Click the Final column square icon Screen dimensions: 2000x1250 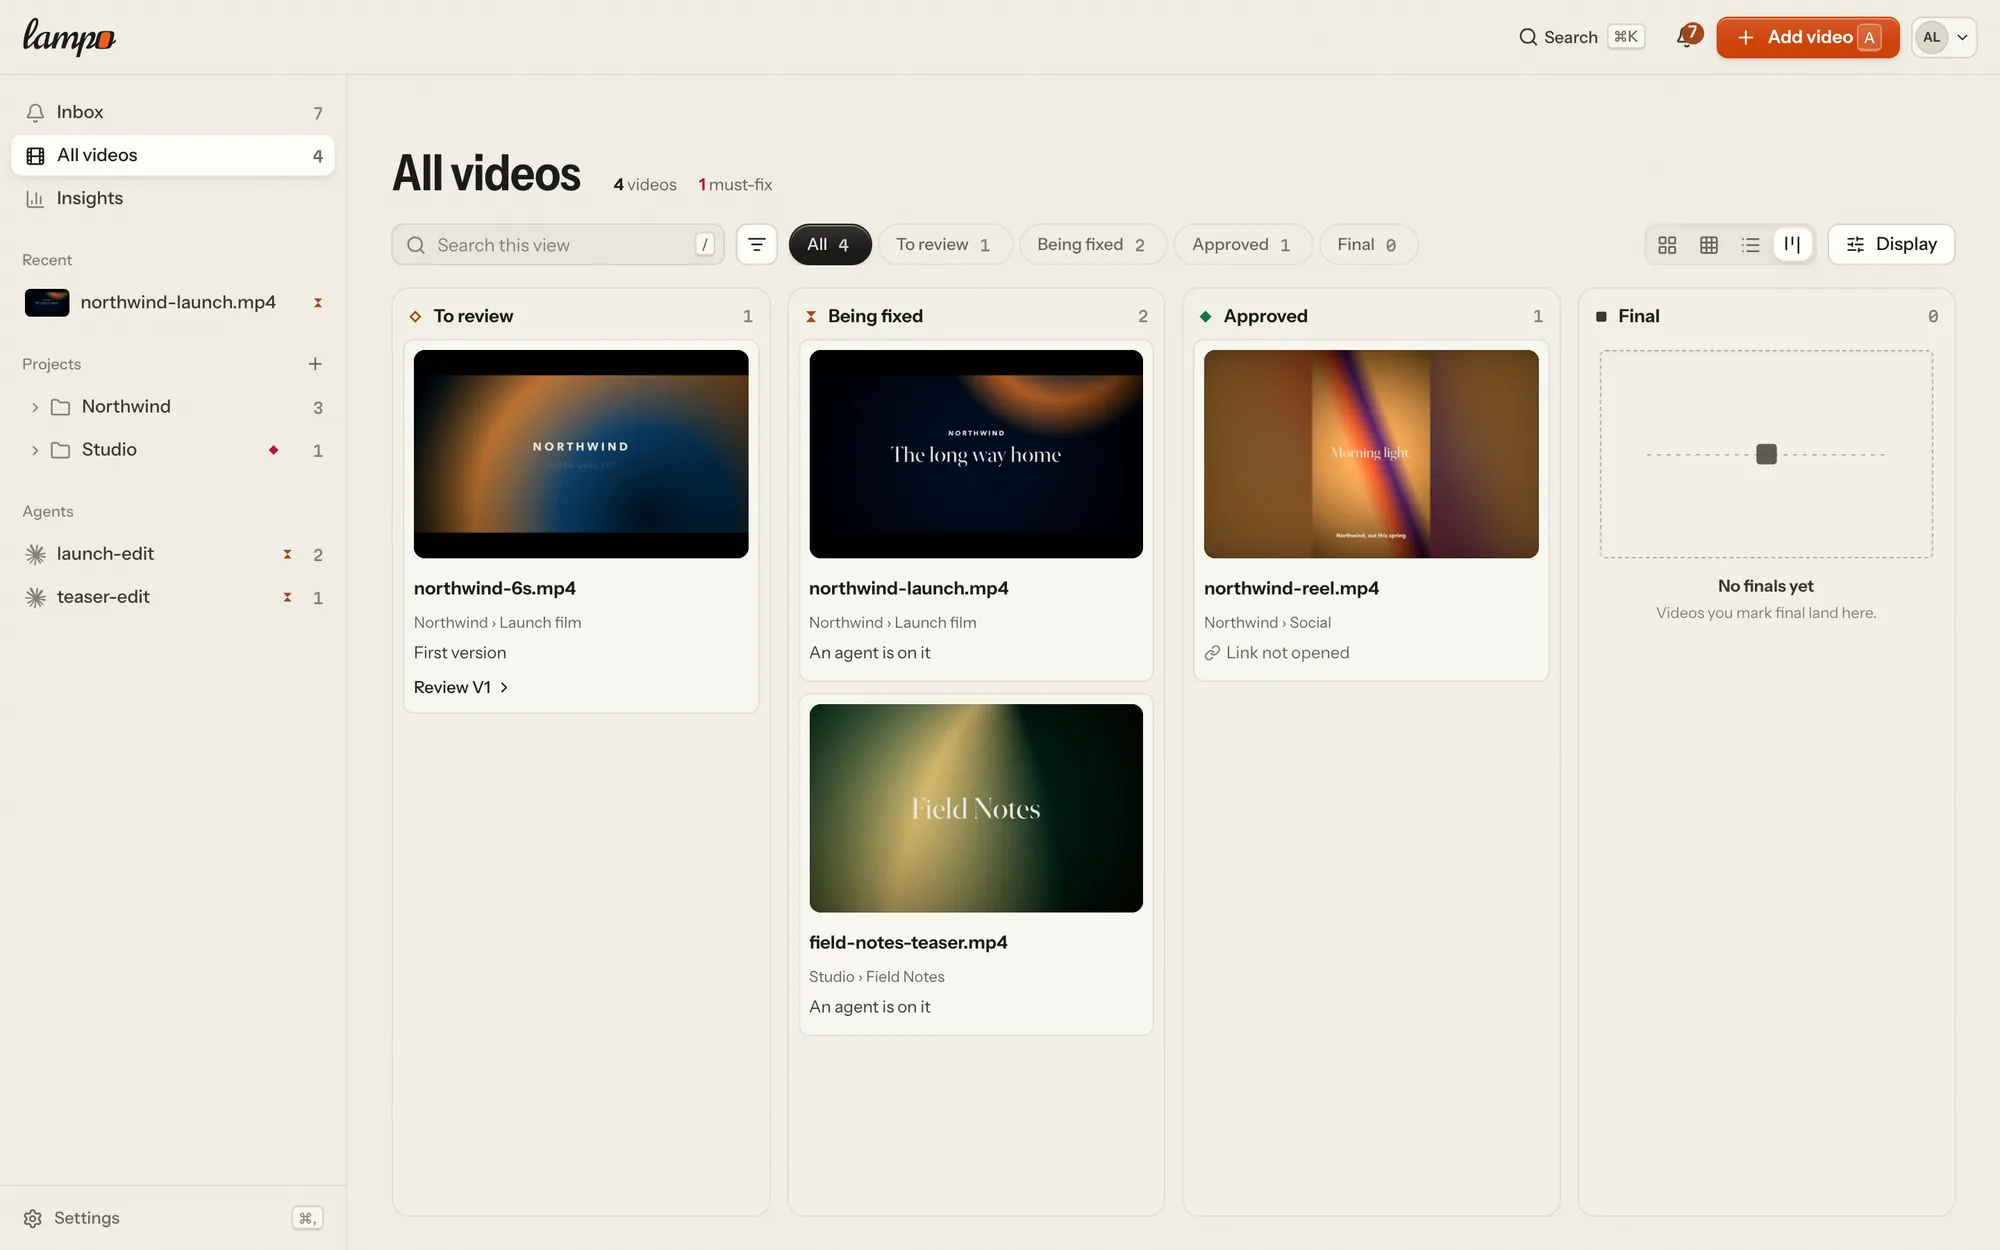point(1601,317)
